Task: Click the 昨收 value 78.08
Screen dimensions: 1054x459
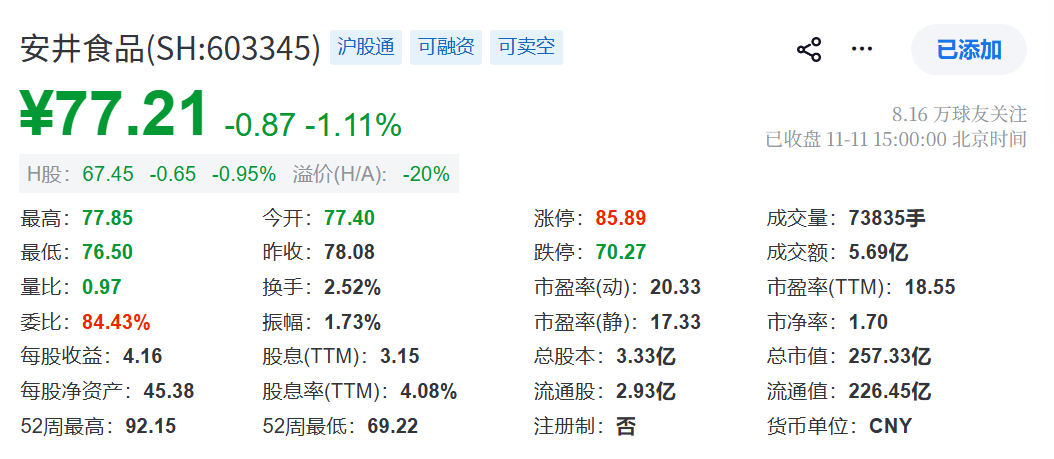Action: [x=350, y=253]
